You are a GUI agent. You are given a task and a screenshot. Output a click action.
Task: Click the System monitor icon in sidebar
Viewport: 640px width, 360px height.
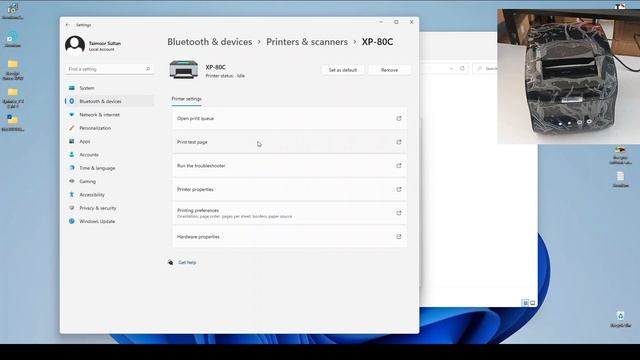pos(72,88)
